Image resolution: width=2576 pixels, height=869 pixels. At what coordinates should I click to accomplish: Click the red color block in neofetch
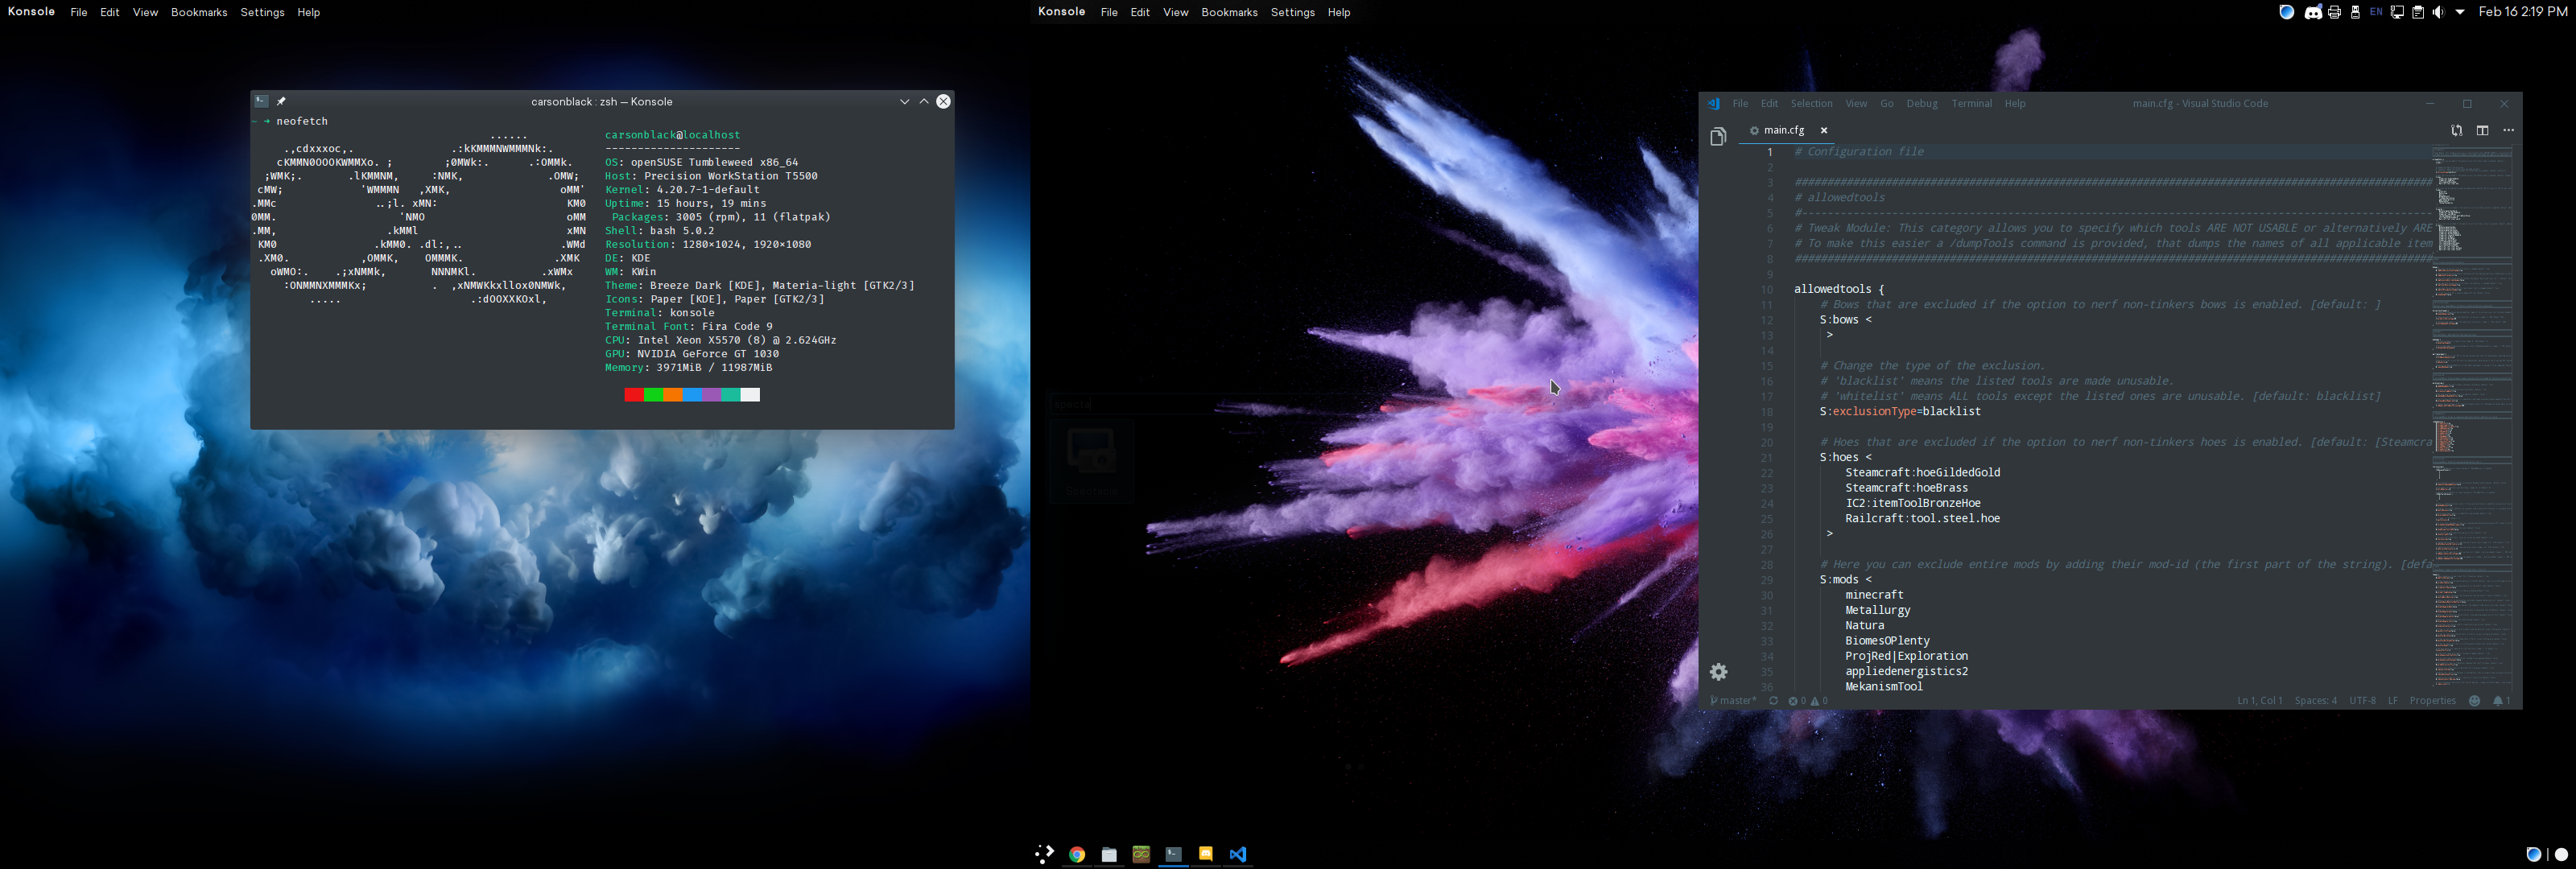[634, 395]
